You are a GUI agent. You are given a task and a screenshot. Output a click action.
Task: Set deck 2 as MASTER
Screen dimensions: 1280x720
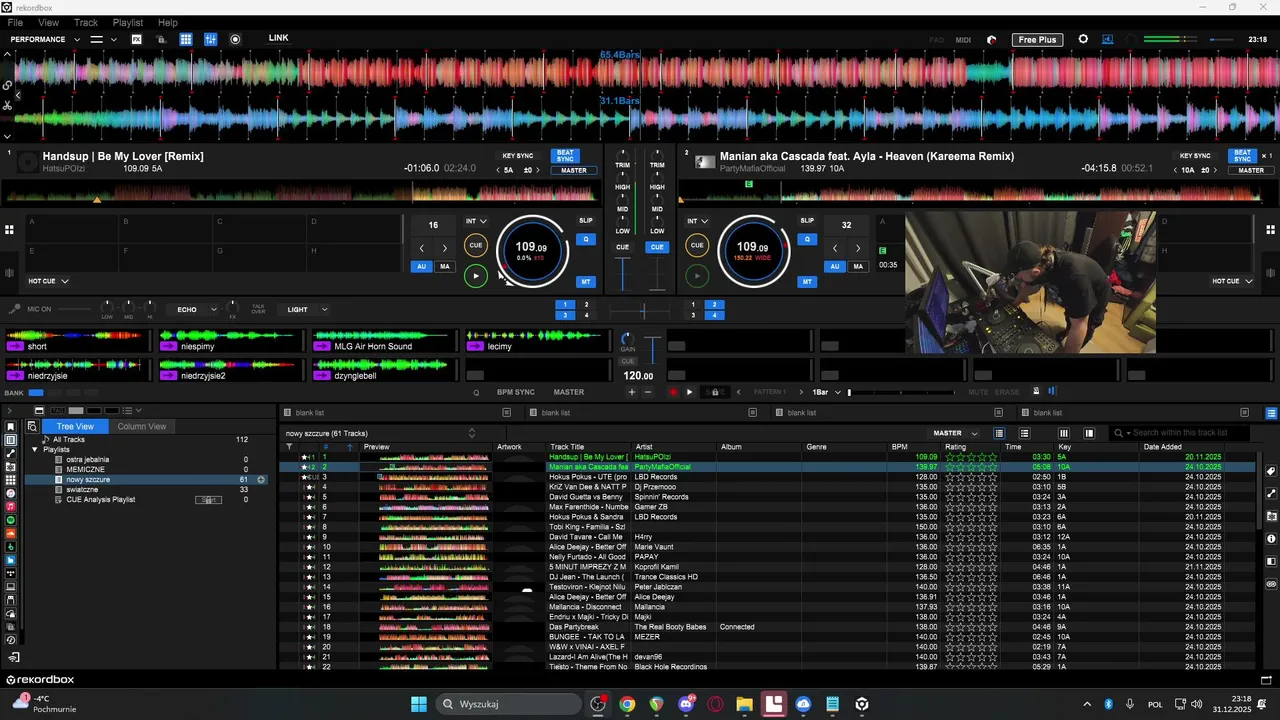pyautogui.click(x=1251, y=170)
